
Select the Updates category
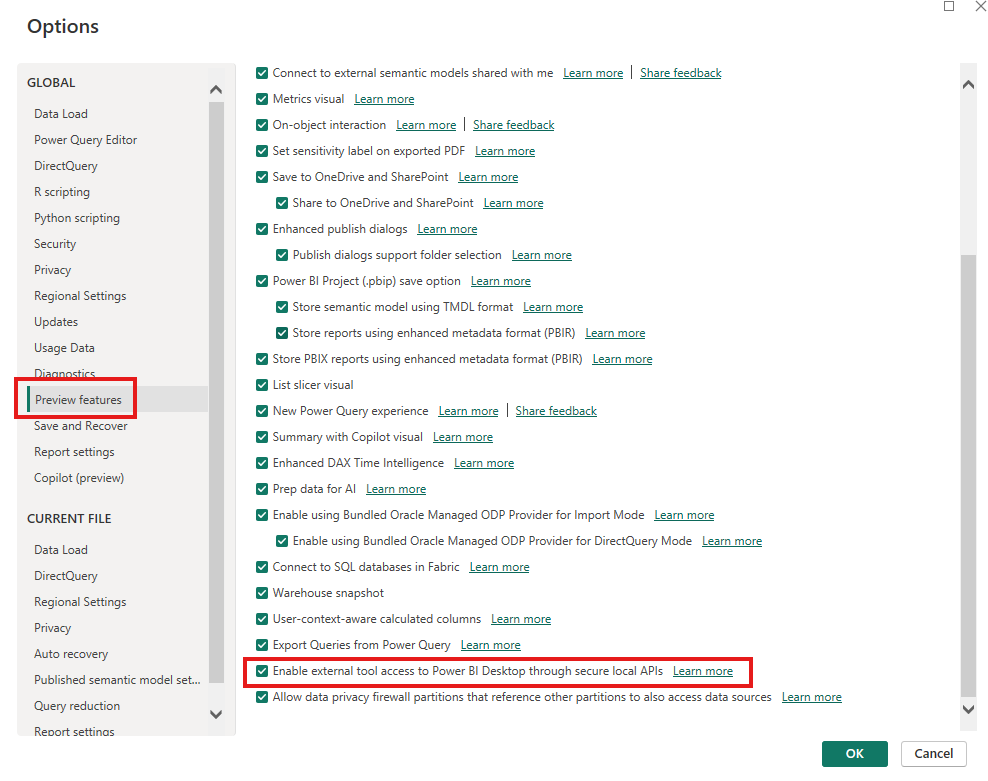point(56,321)
